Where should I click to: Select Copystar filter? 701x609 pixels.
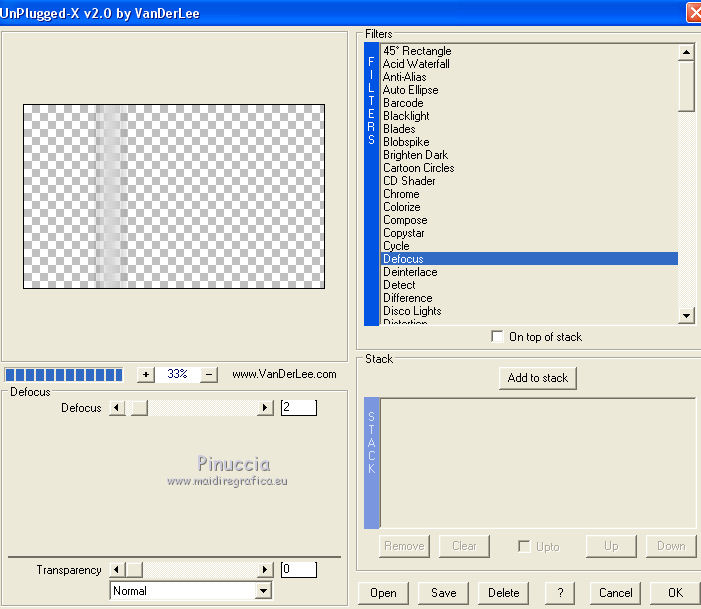(529, 233)
